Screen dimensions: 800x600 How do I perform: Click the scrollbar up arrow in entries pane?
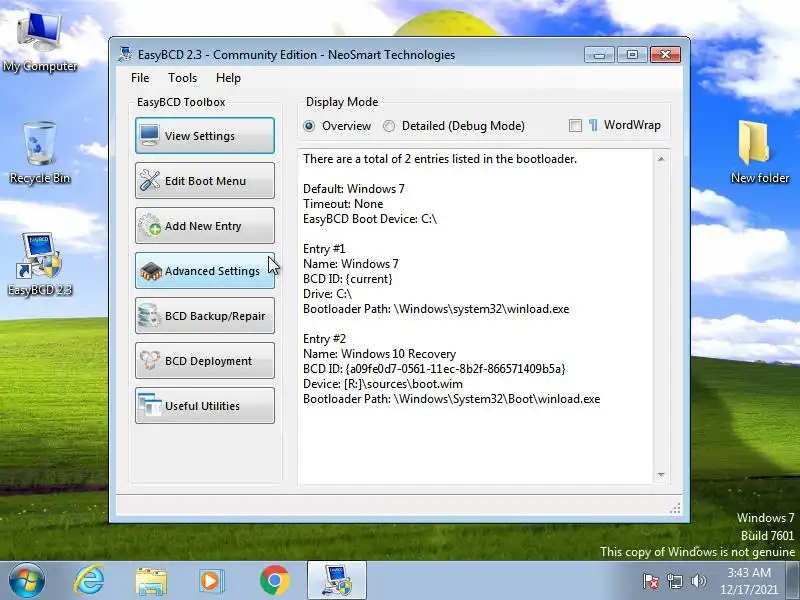pyautogui.click(x=661, y=159)
